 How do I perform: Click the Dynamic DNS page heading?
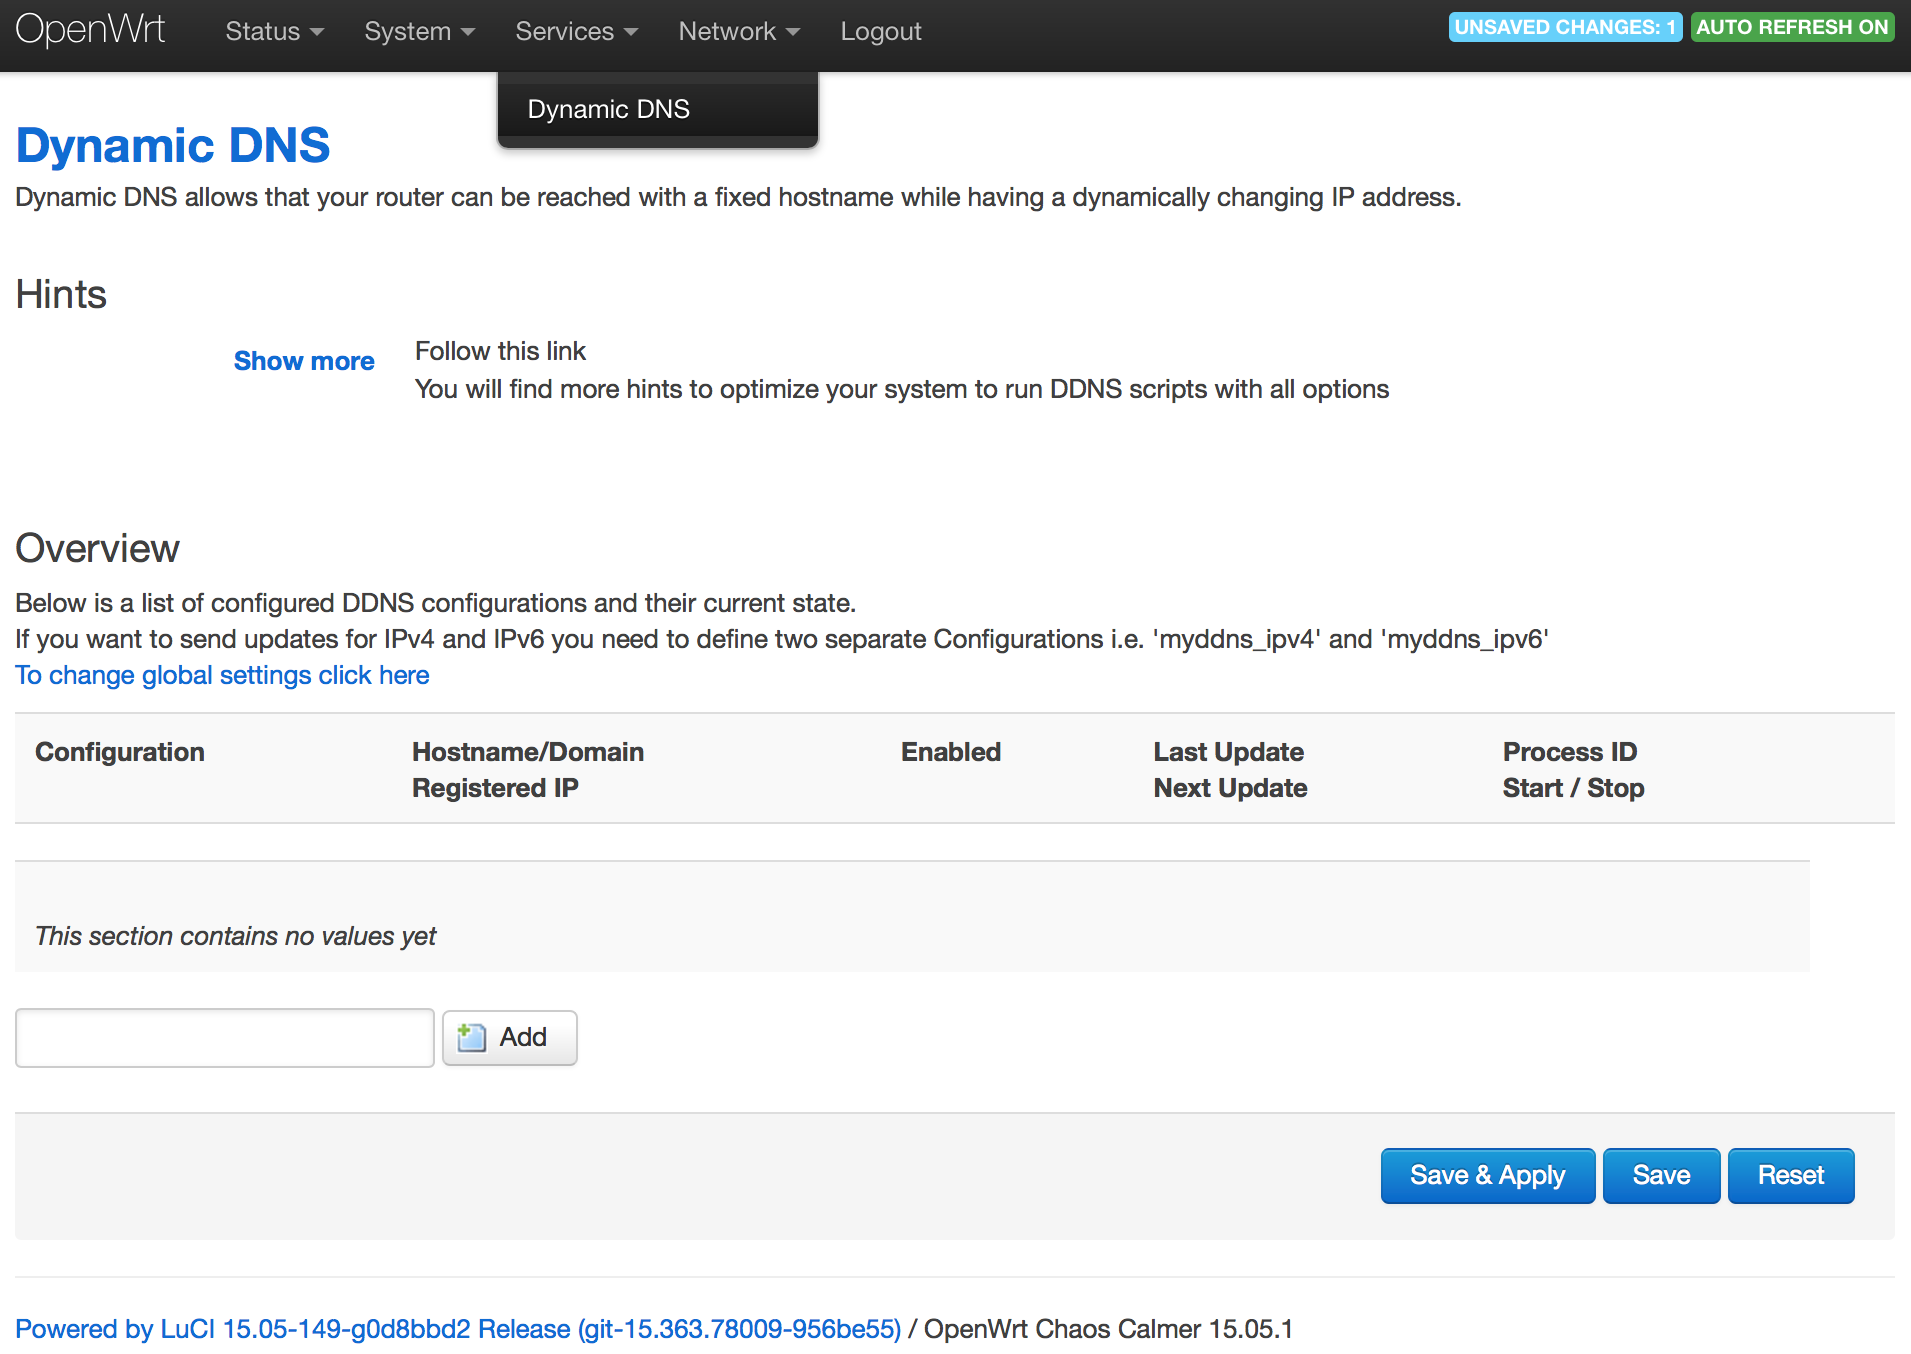pyautogui.click(x=173, y=145)
